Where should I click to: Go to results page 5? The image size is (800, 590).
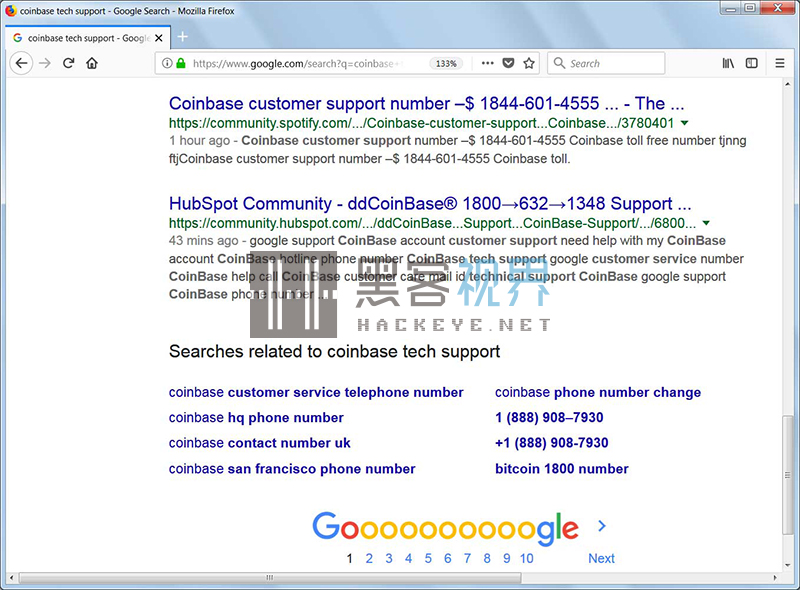(428, 558)
